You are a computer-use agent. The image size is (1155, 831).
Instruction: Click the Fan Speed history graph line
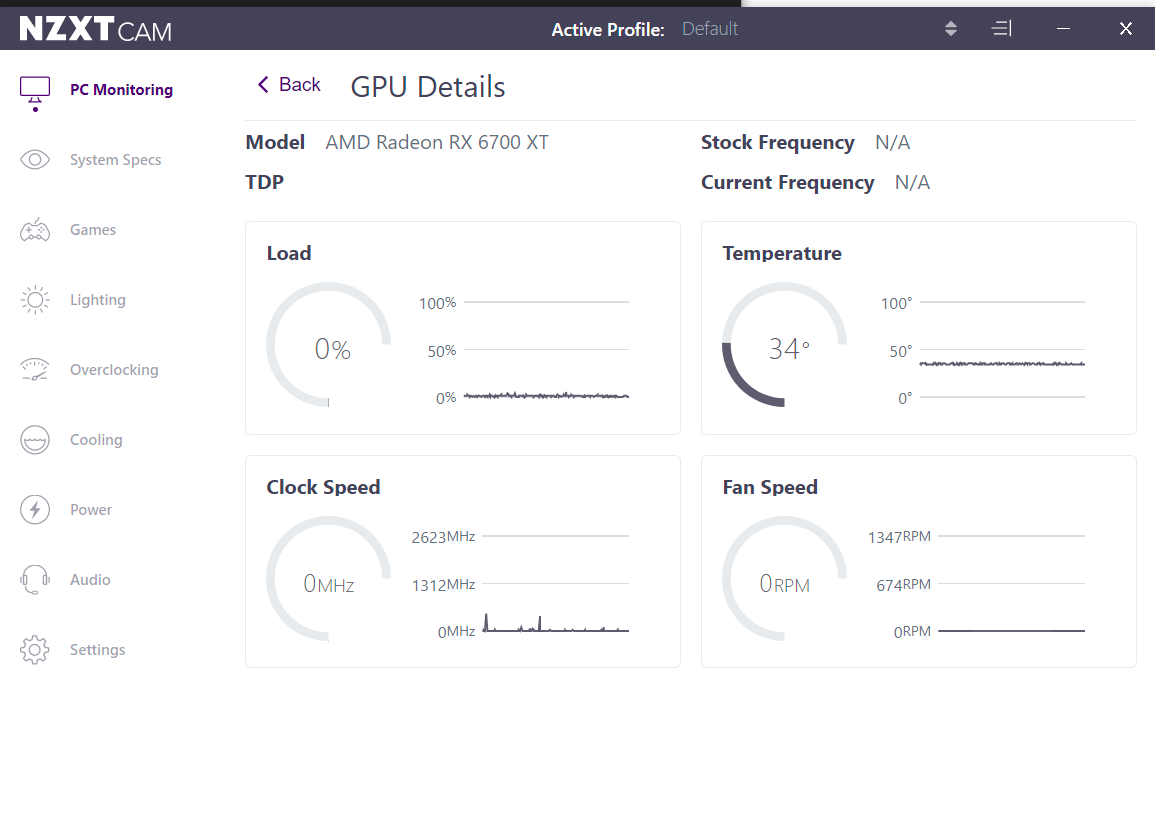[x=1011, y=631]
